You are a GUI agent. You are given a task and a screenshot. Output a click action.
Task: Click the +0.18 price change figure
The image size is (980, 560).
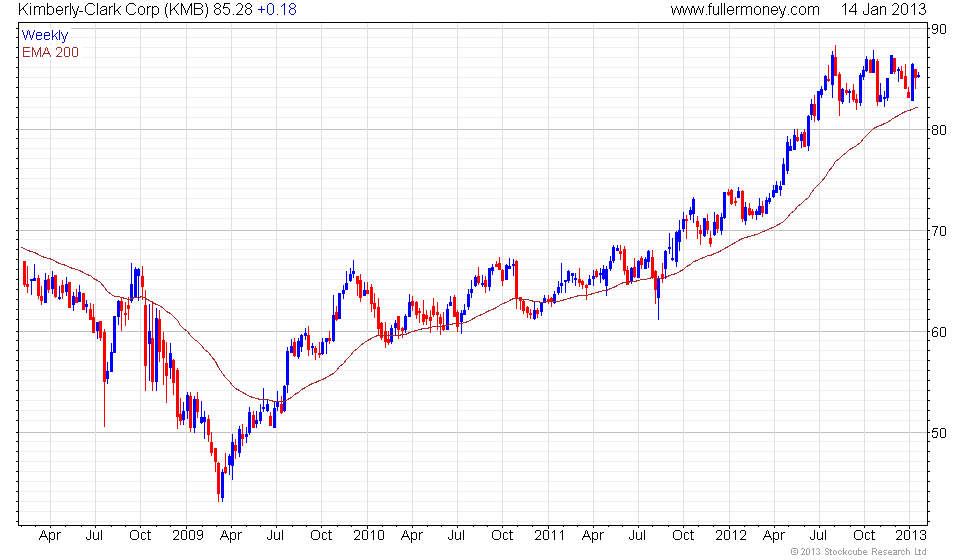[x=277, y=10]
